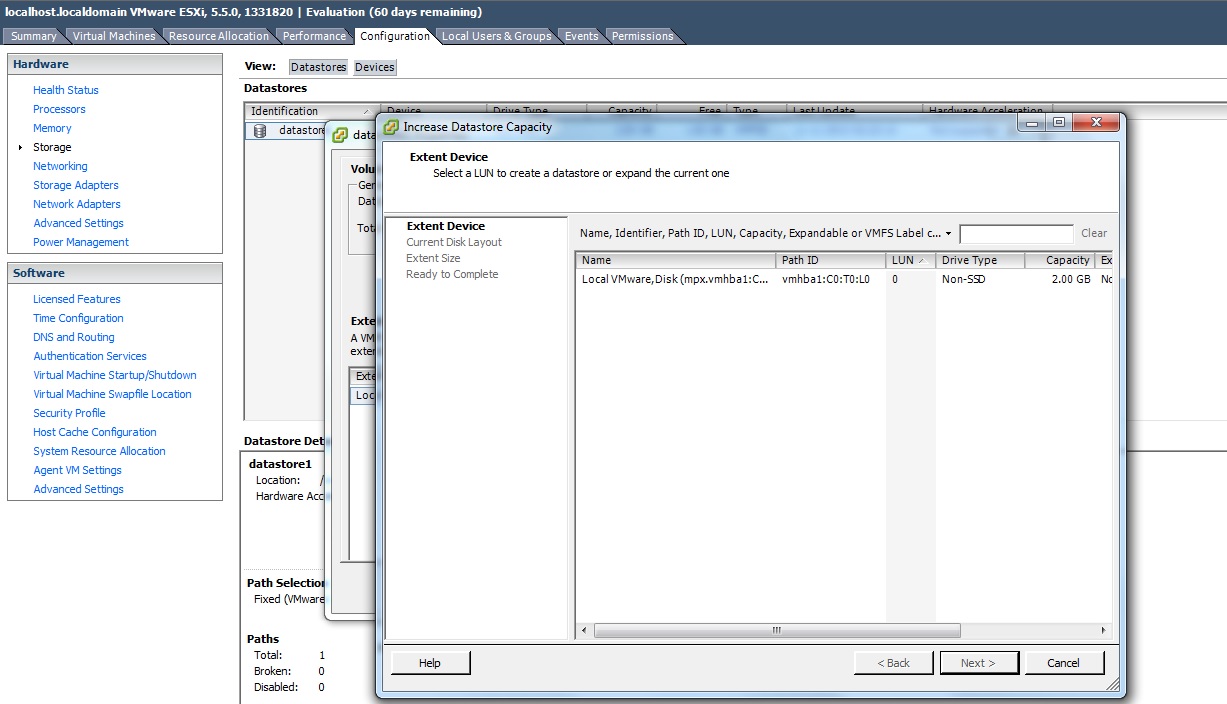The image size is (1227, 704).
Task: Click right arrow of device list scrollbar
Action: point(1104,631)
